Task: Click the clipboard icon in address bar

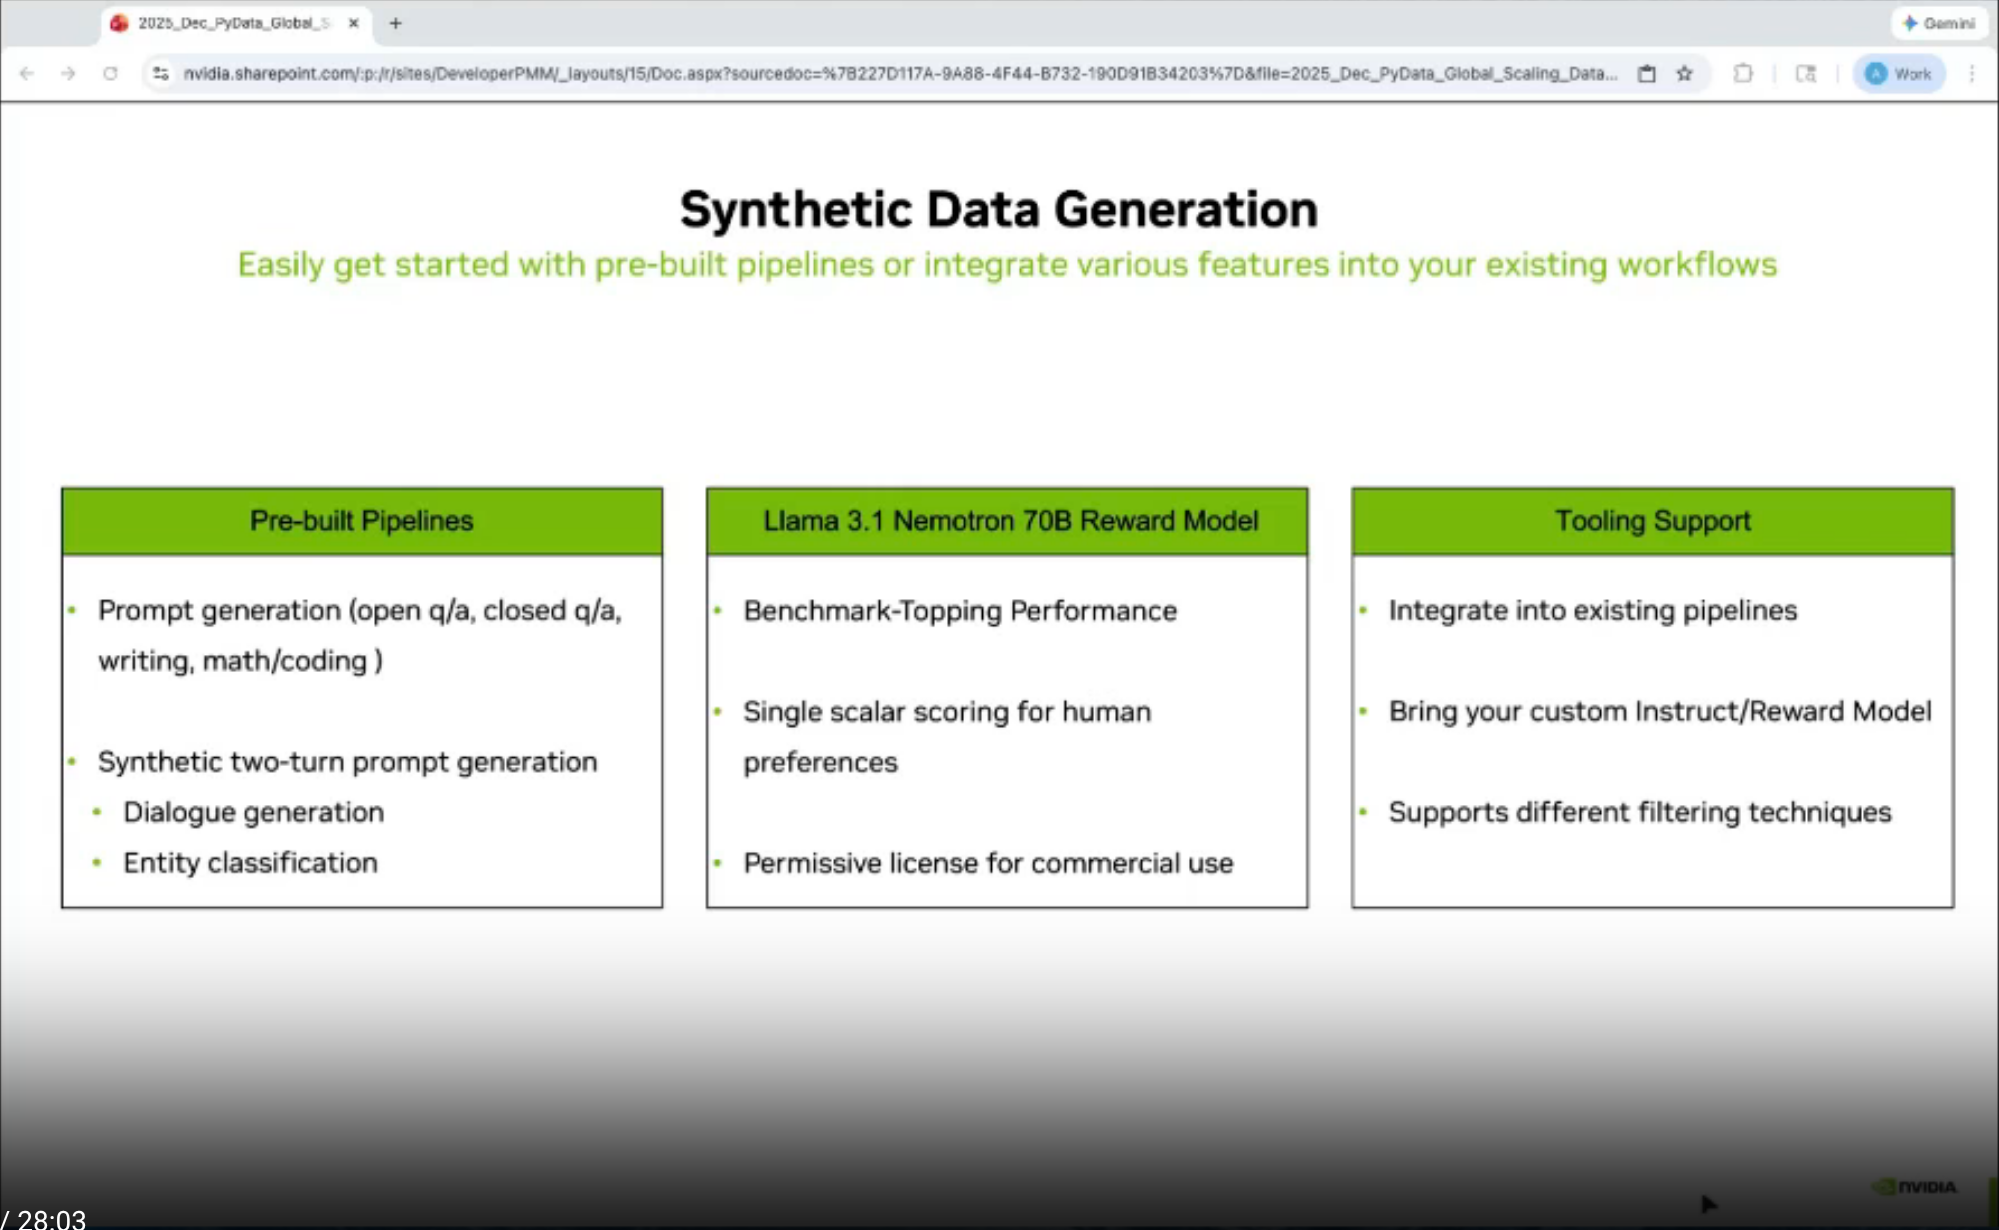Action: point(1647,73)
